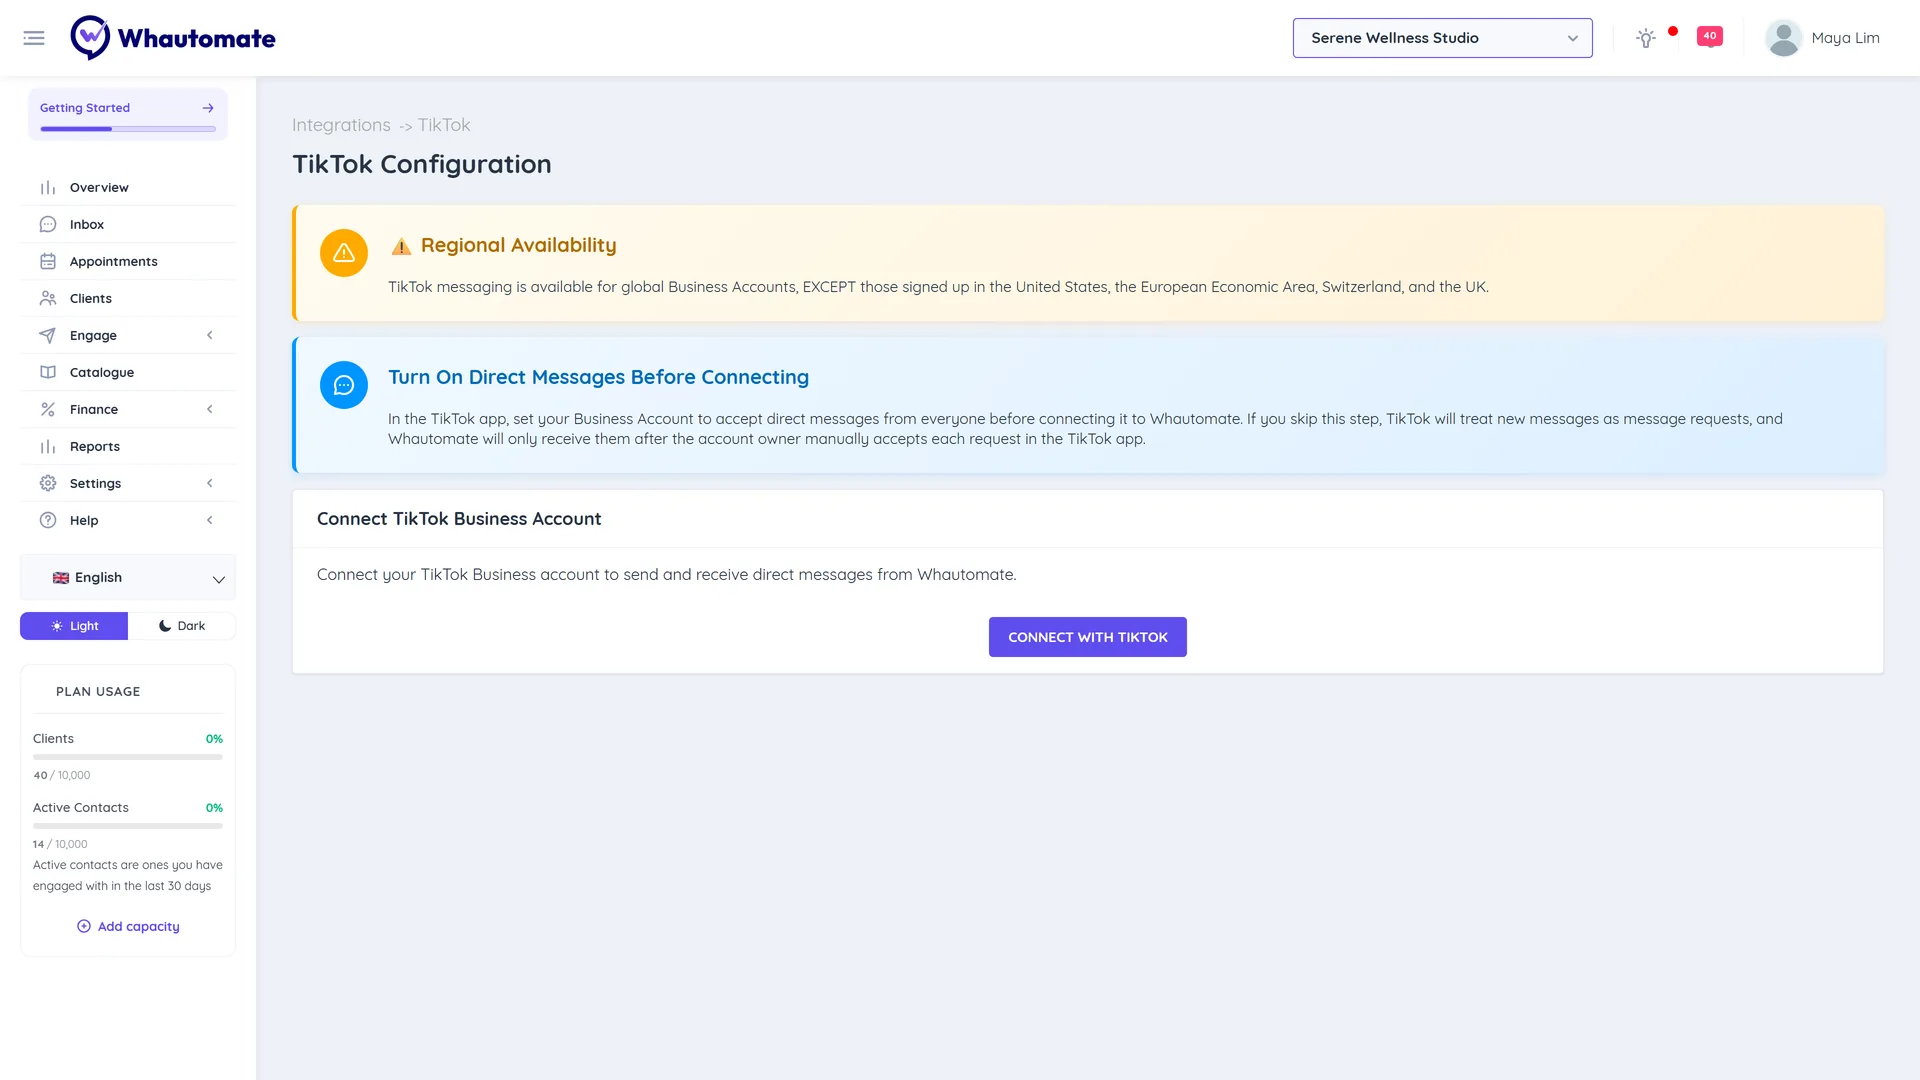The height and width of the screenshot is (1080, 1920).
Task: Open the Serene Wellness Studio dropdown
Action: click(1442, 38)
